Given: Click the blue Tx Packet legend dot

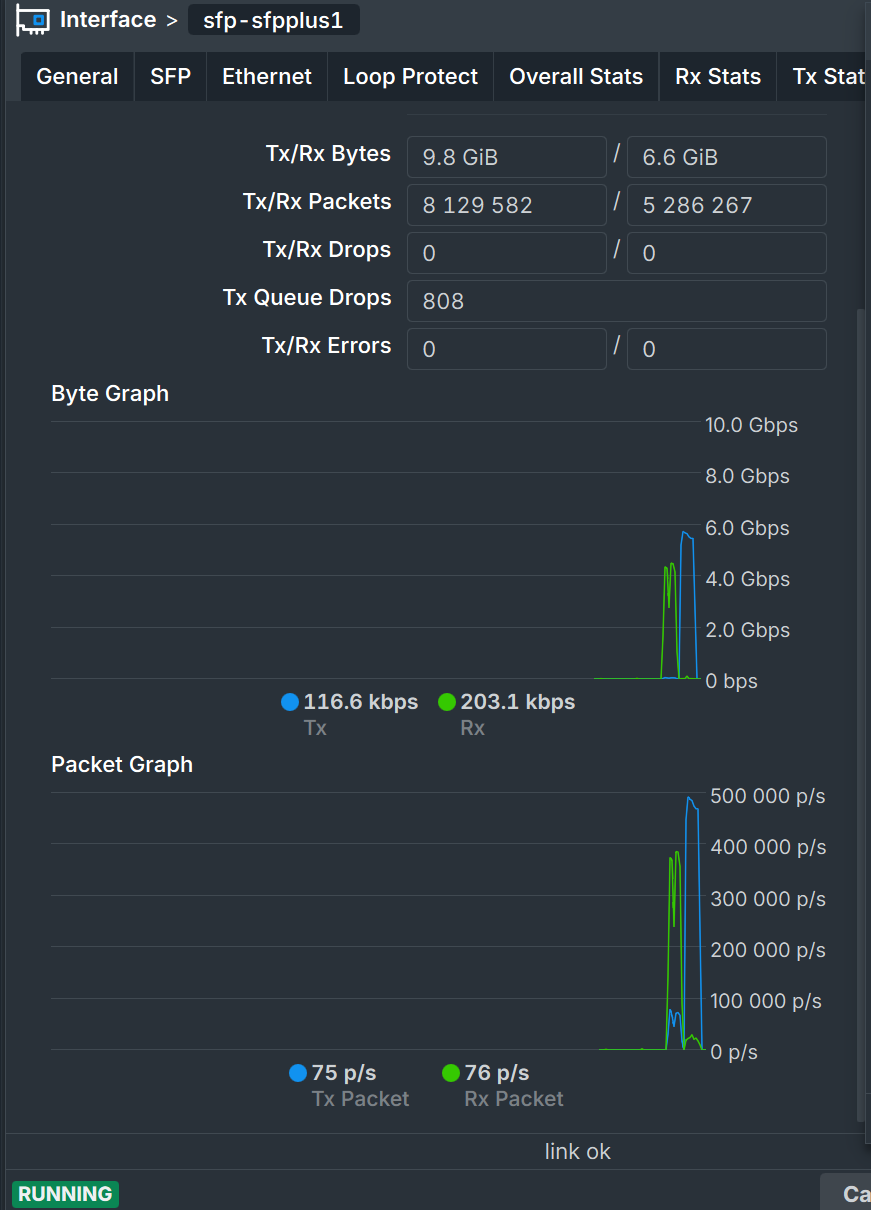Looking at the screenshot, I should point(297,1073).
